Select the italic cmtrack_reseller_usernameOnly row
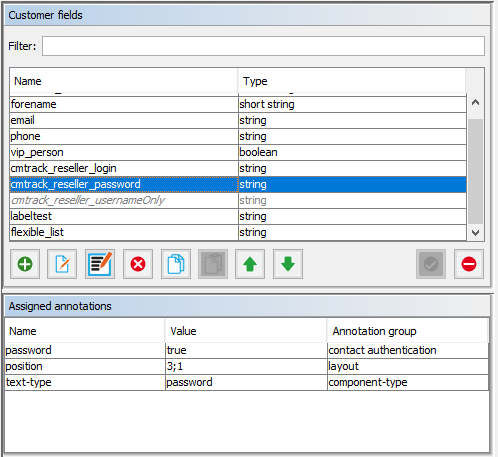Screen dimensions: 498x457 [x=238, y=200]
